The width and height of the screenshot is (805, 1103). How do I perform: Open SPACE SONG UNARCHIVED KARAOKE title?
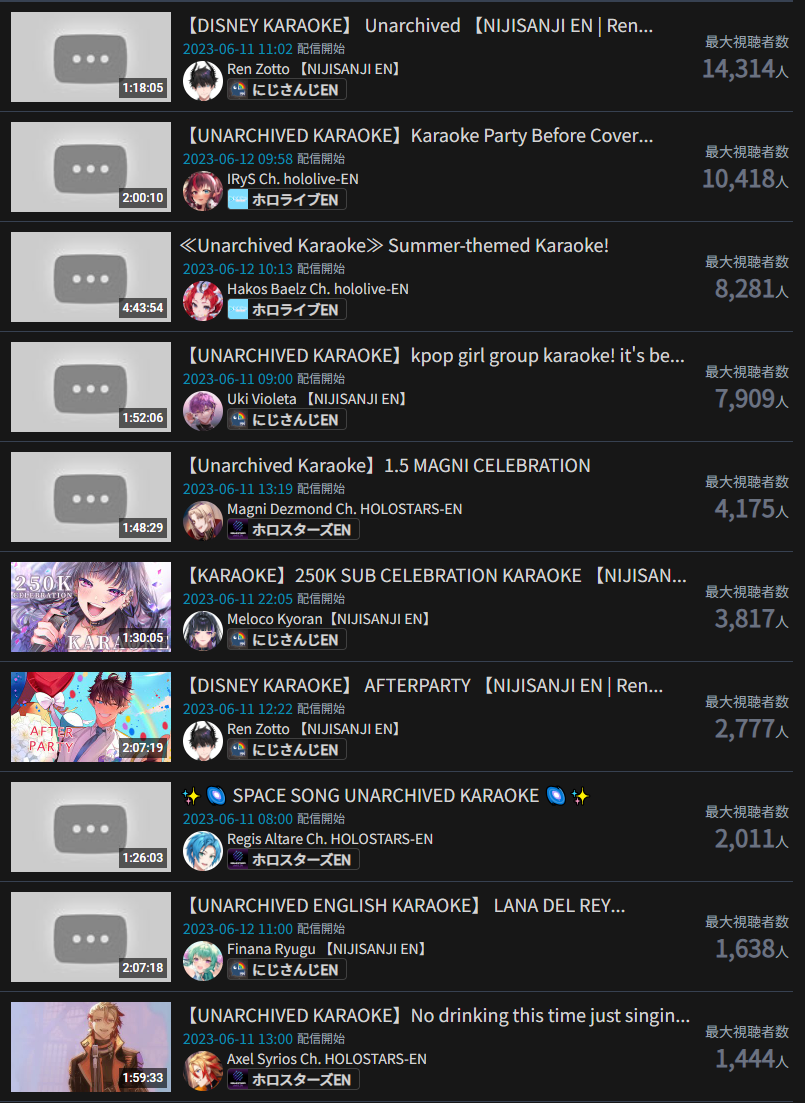(386, 796)
